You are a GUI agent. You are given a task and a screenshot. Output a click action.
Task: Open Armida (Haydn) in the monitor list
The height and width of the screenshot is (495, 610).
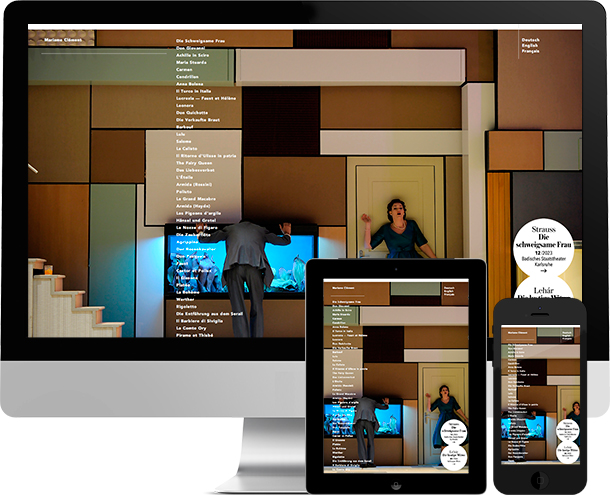point(193,206)
